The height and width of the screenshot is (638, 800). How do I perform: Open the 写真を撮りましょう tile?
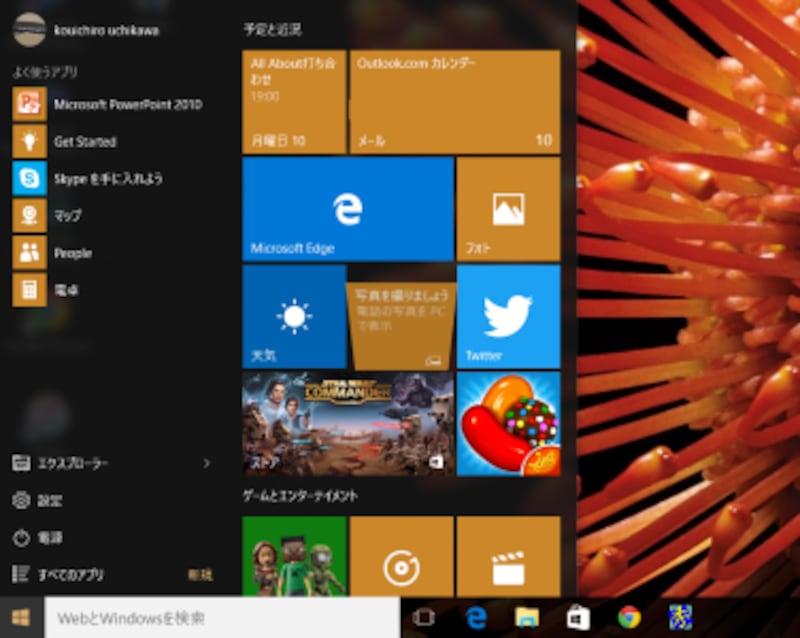coord(402,325)
